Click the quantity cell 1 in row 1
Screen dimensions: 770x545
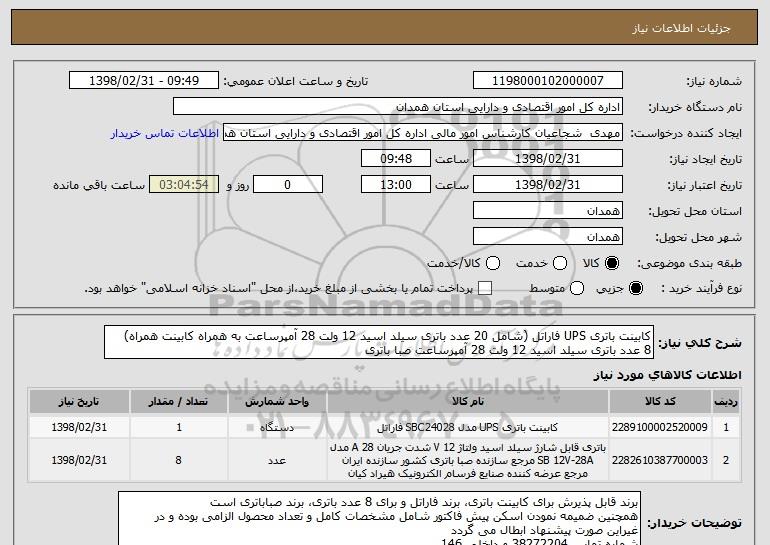pyautogui.click(x=179, y=427)
